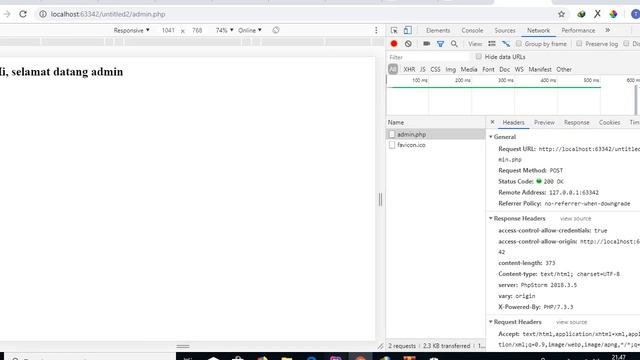Open the Performance tab
640x360 pixels.
click(x=578, y=30)
